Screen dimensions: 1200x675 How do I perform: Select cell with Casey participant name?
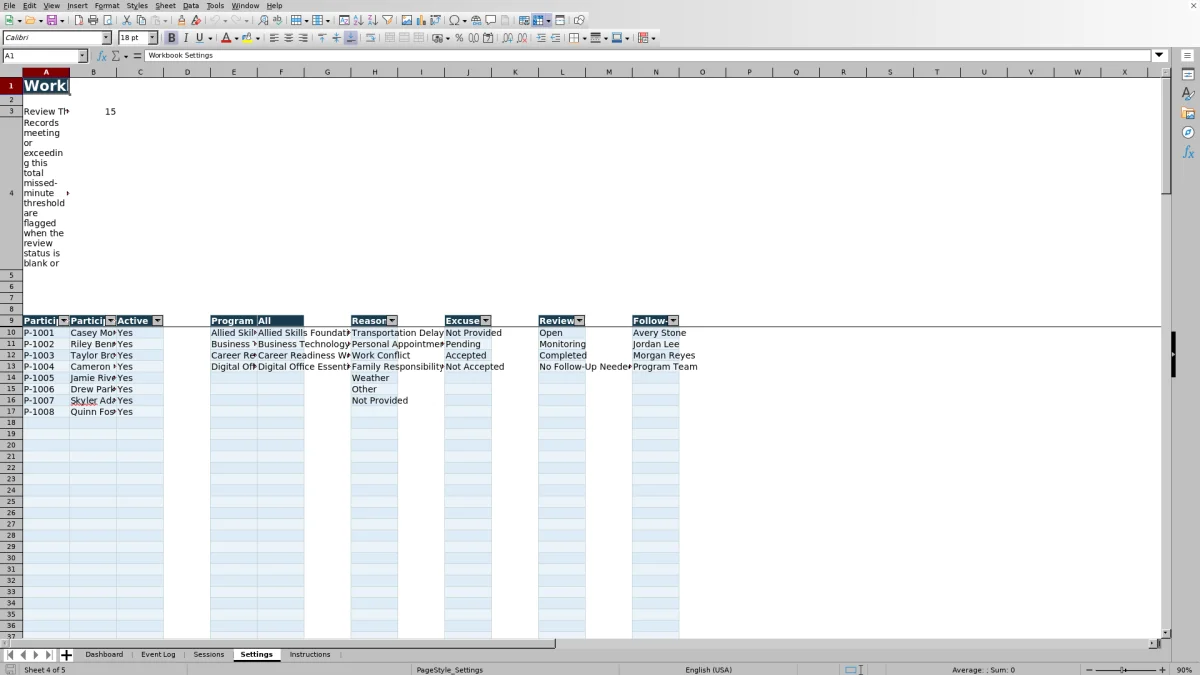click(x=93, y=333)
